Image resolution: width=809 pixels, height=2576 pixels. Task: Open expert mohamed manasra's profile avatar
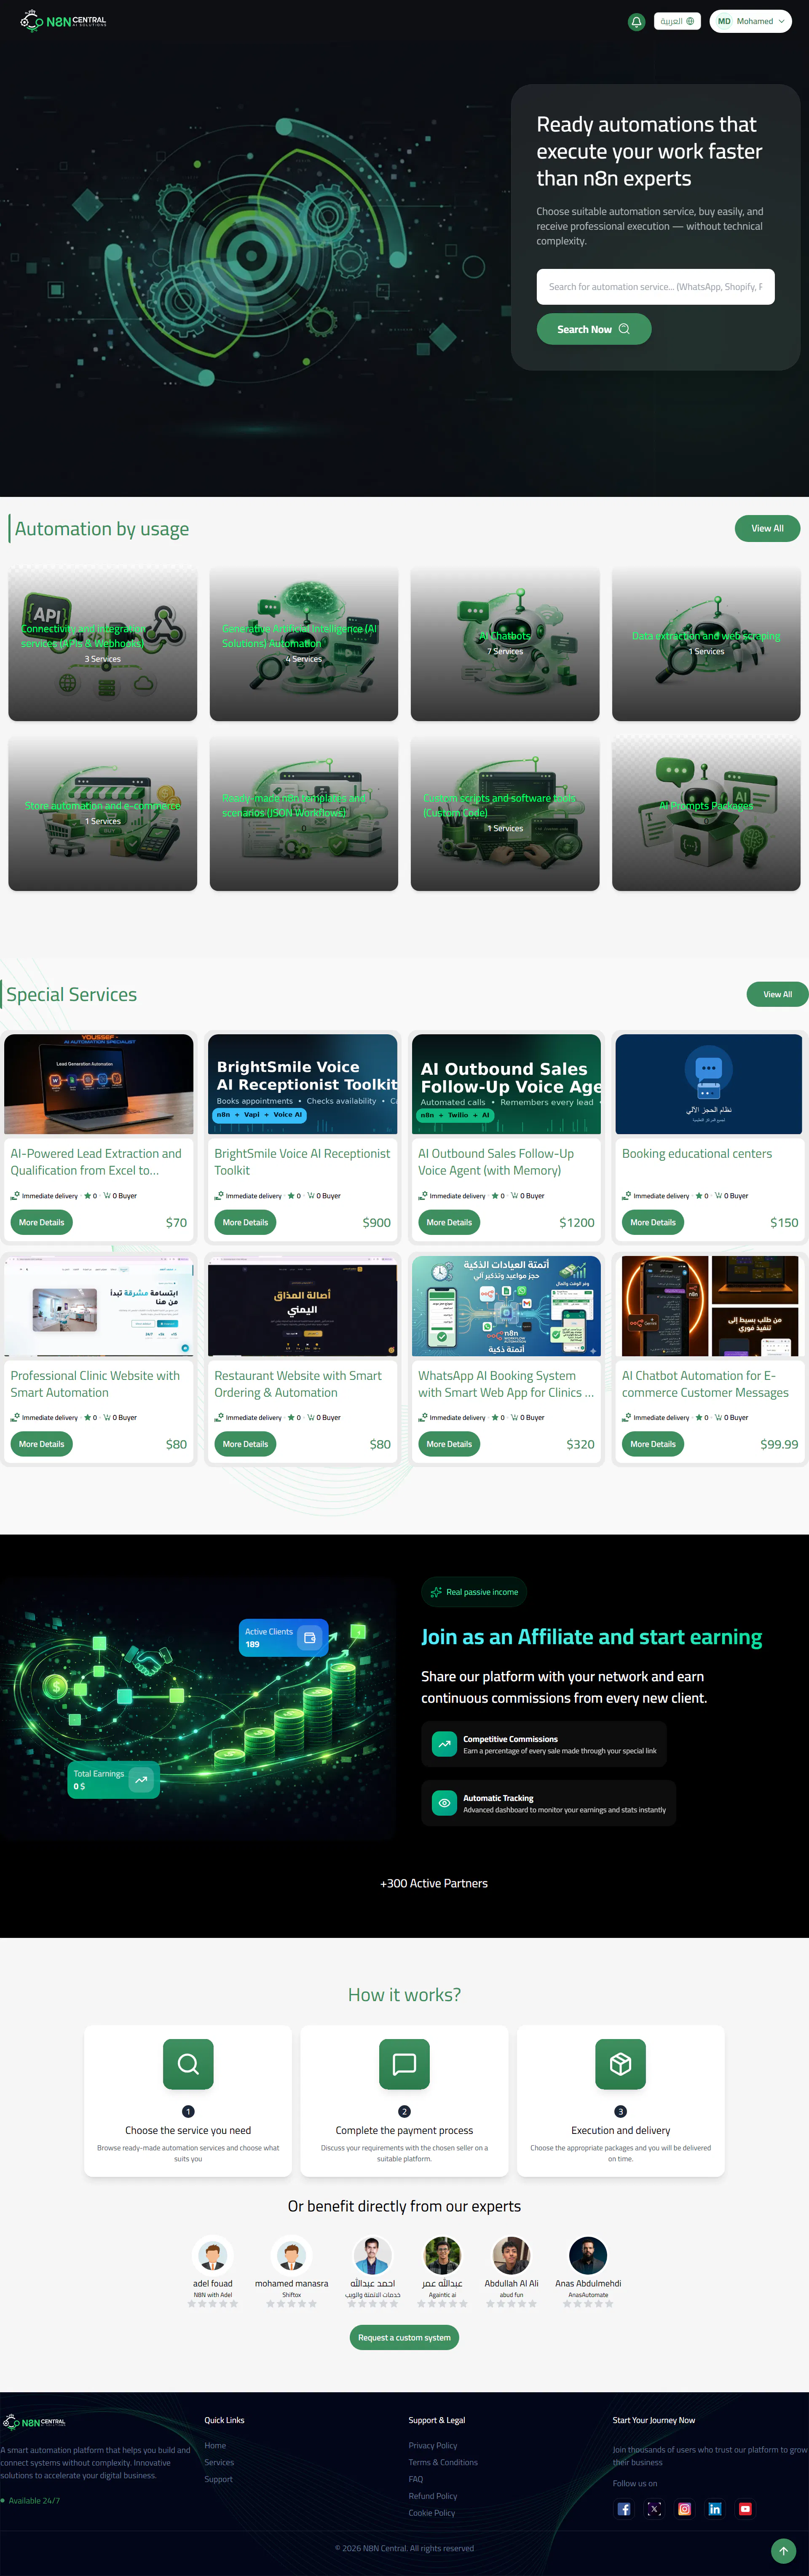pyautogui.click(x=292, y=2256)
